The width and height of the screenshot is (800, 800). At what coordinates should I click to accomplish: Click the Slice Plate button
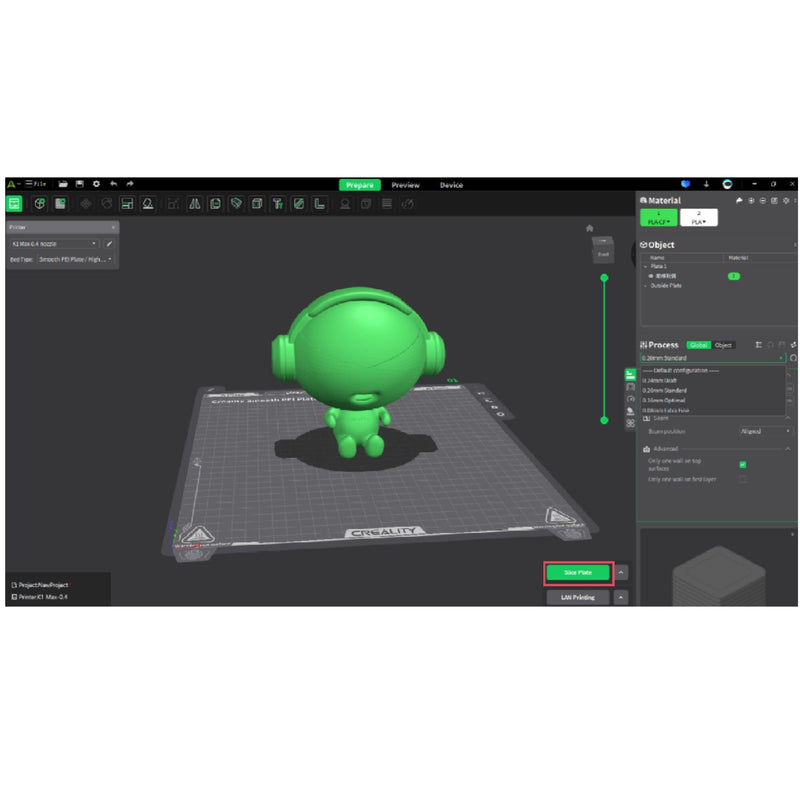click(x=577, y=573)
